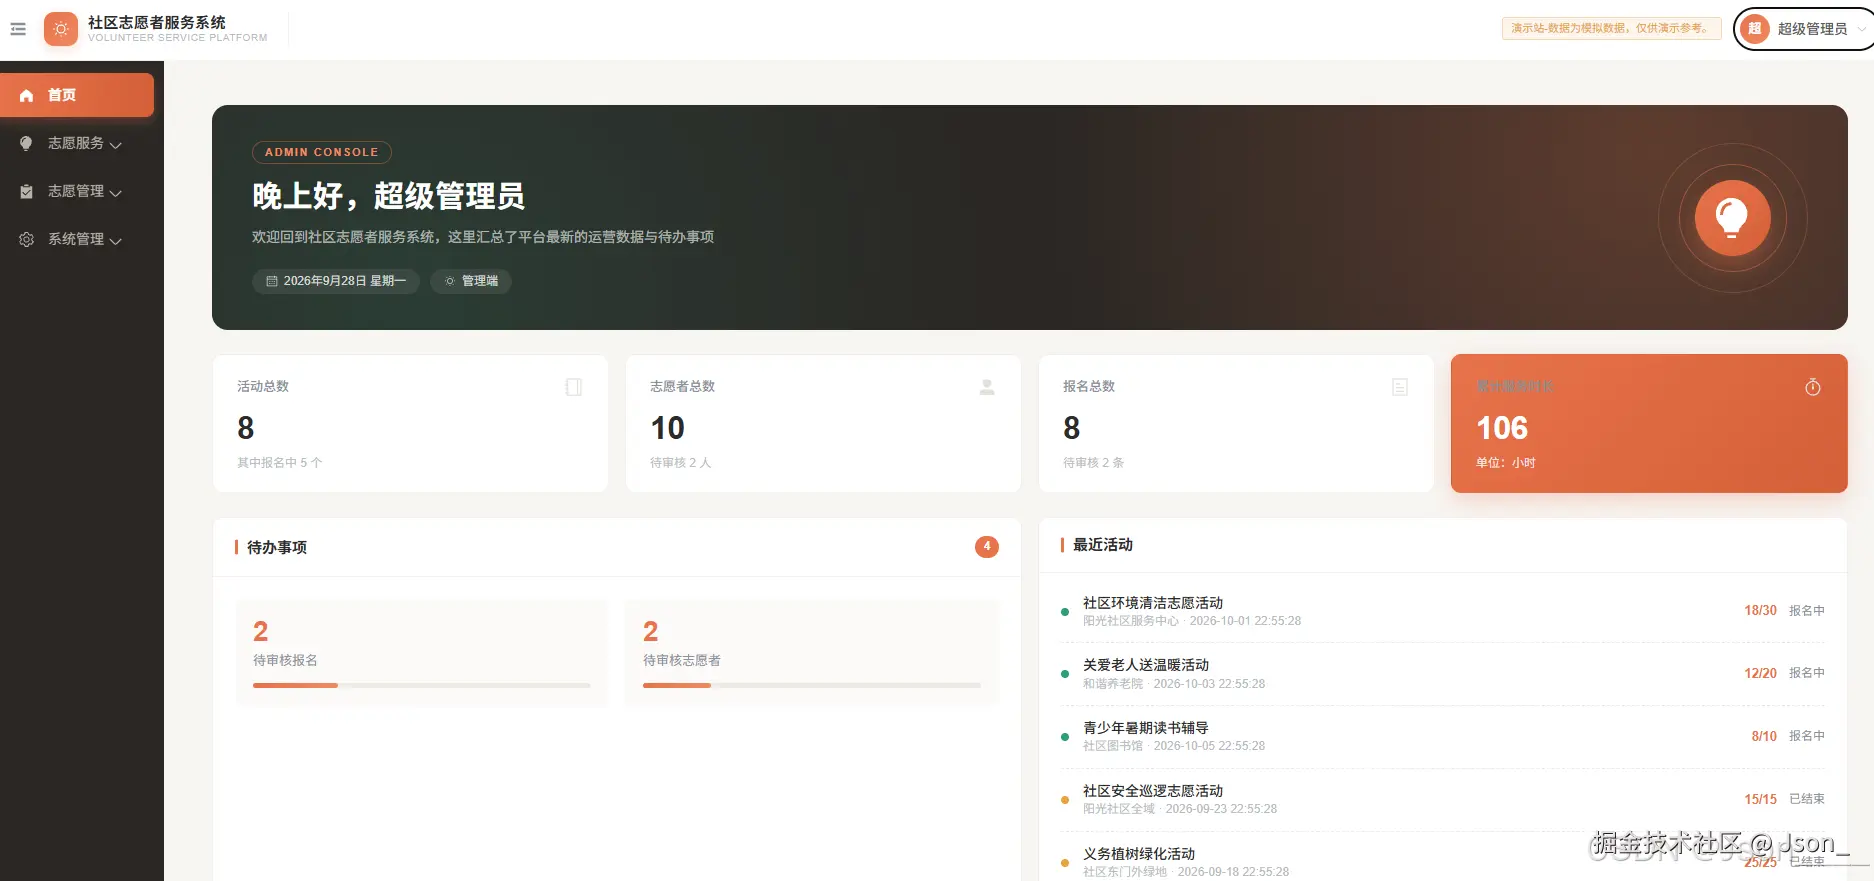This screenshot has width=1874, height=881.
Task: Click the demo site notice banner
Action: click(1611, 28)
